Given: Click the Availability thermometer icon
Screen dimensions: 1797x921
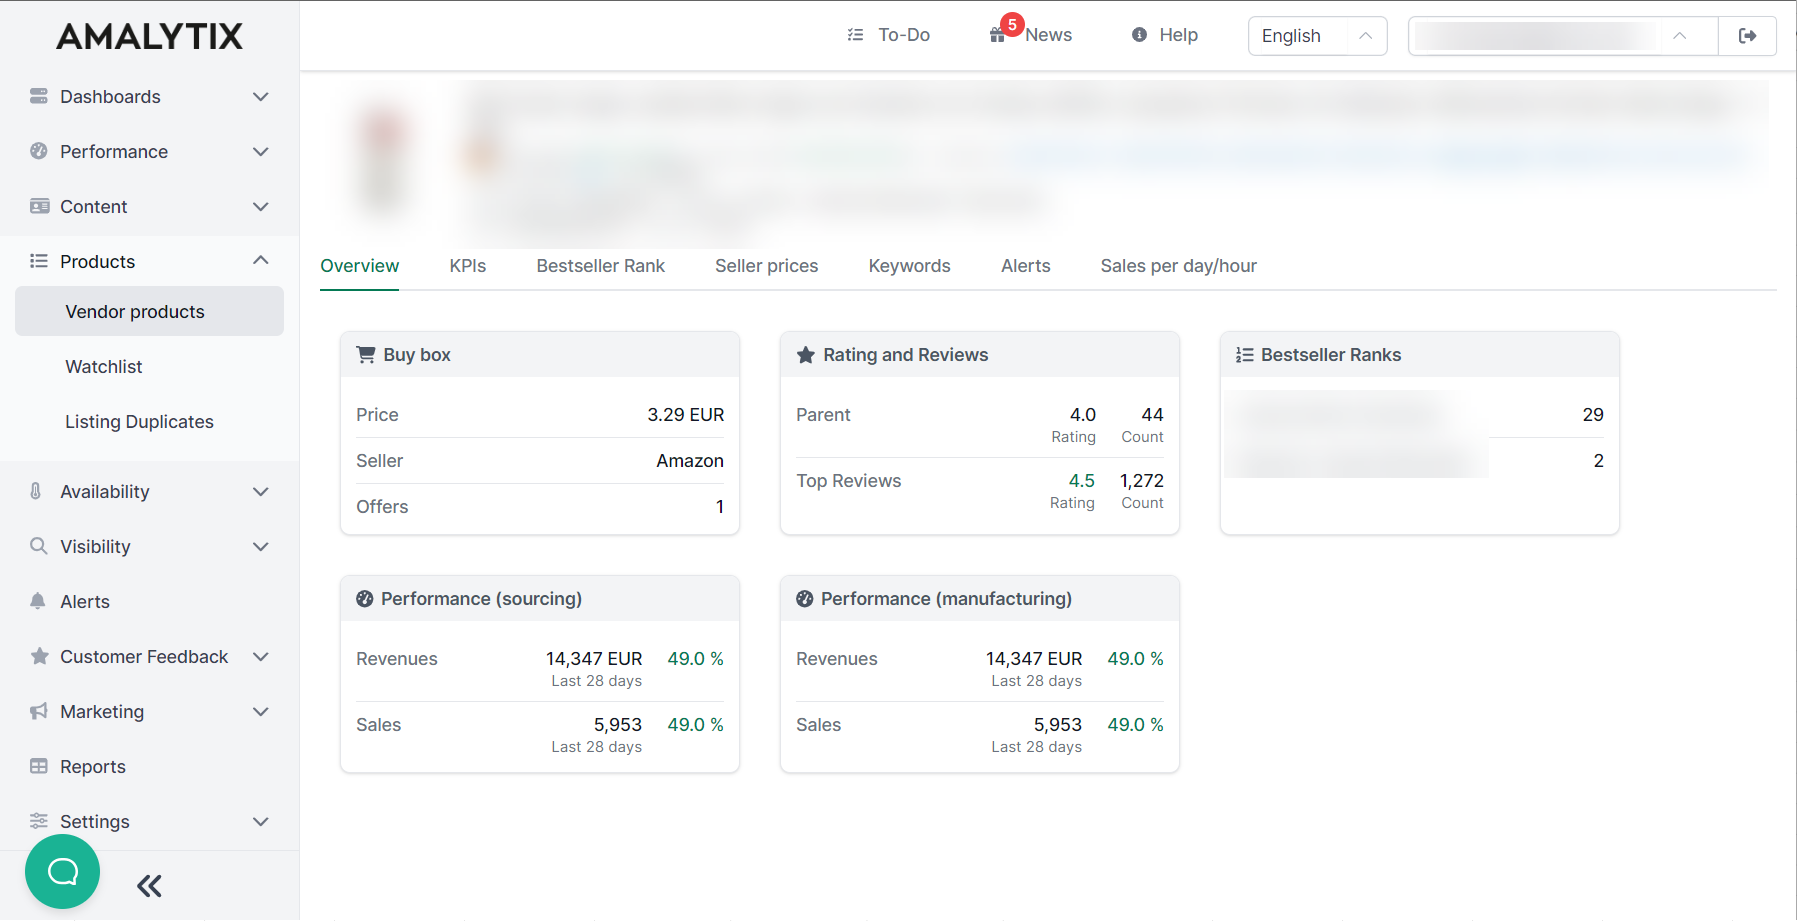Looking at the screenshot, I should [x=36, y=491].
